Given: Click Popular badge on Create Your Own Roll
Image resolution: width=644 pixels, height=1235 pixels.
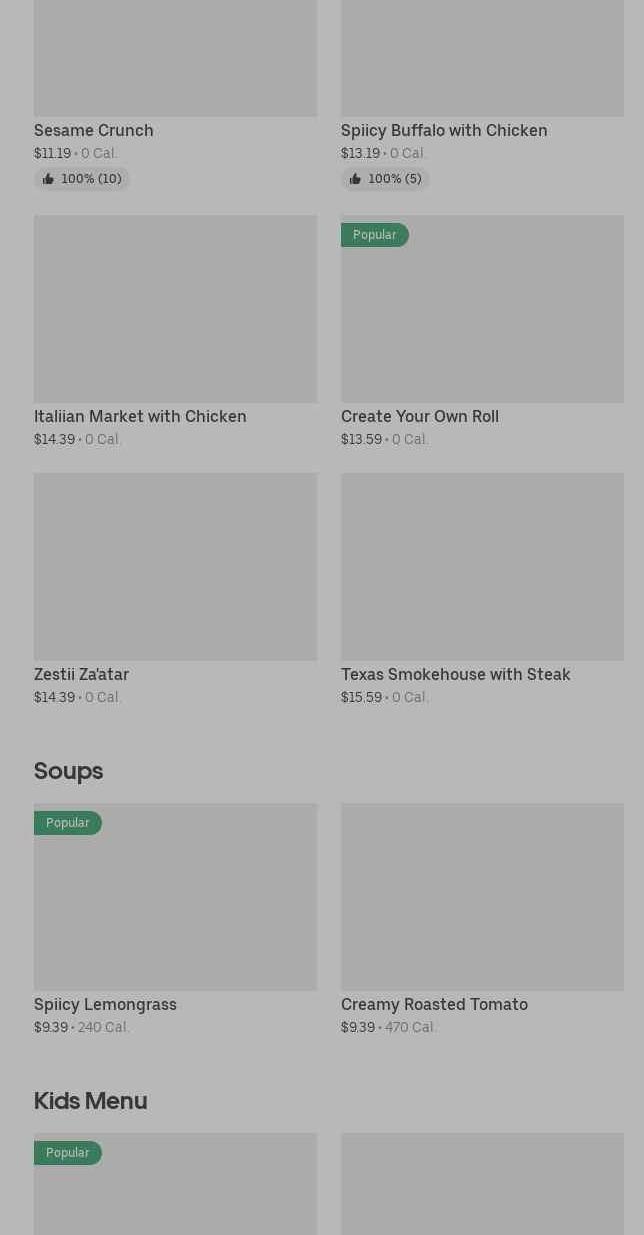Looking at the screenshot, I should 374,235.
